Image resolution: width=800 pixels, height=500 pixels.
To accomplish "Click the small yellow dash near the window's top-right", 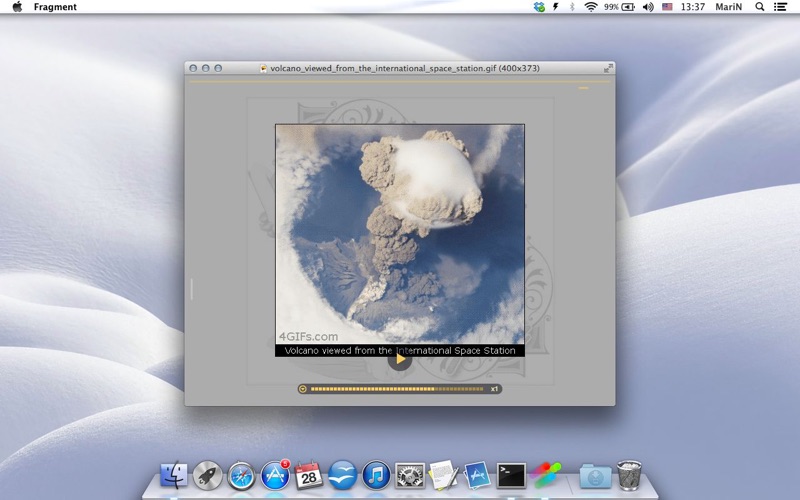I will click(583, 88).
